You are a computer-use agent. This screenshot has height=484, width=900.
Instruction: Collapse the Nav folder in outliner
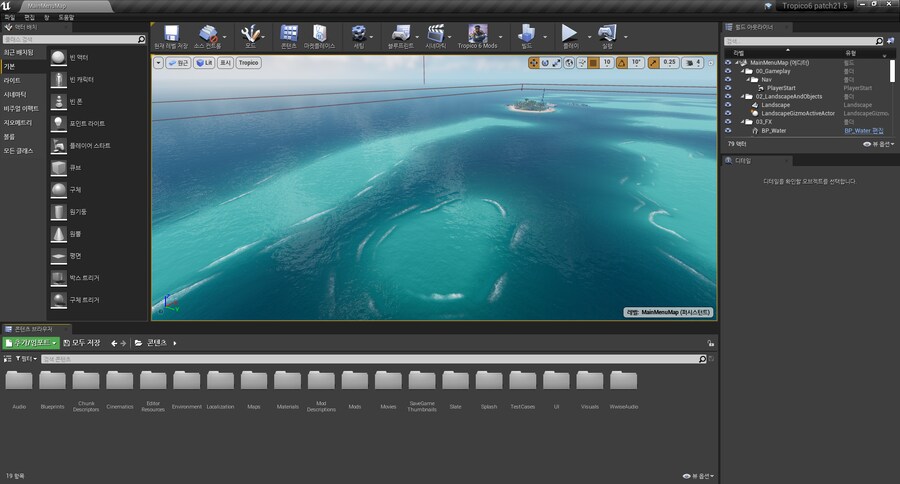tap(748, 80)
